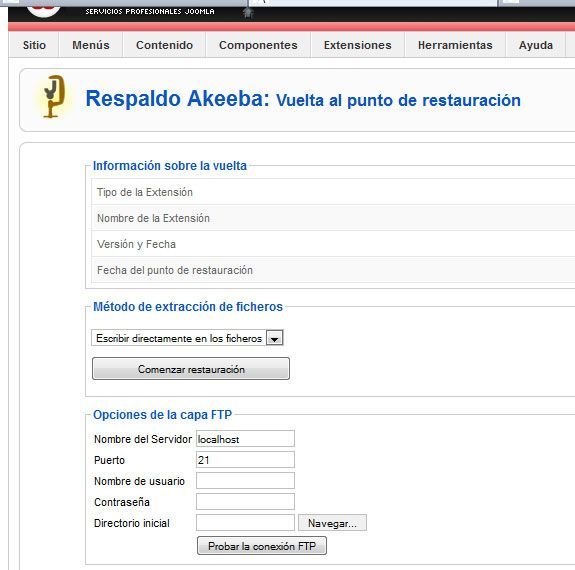Open the Componentes menu
The width and height of the screenshot is (575, 570).
pyautogui.click(x=258, y=45)
